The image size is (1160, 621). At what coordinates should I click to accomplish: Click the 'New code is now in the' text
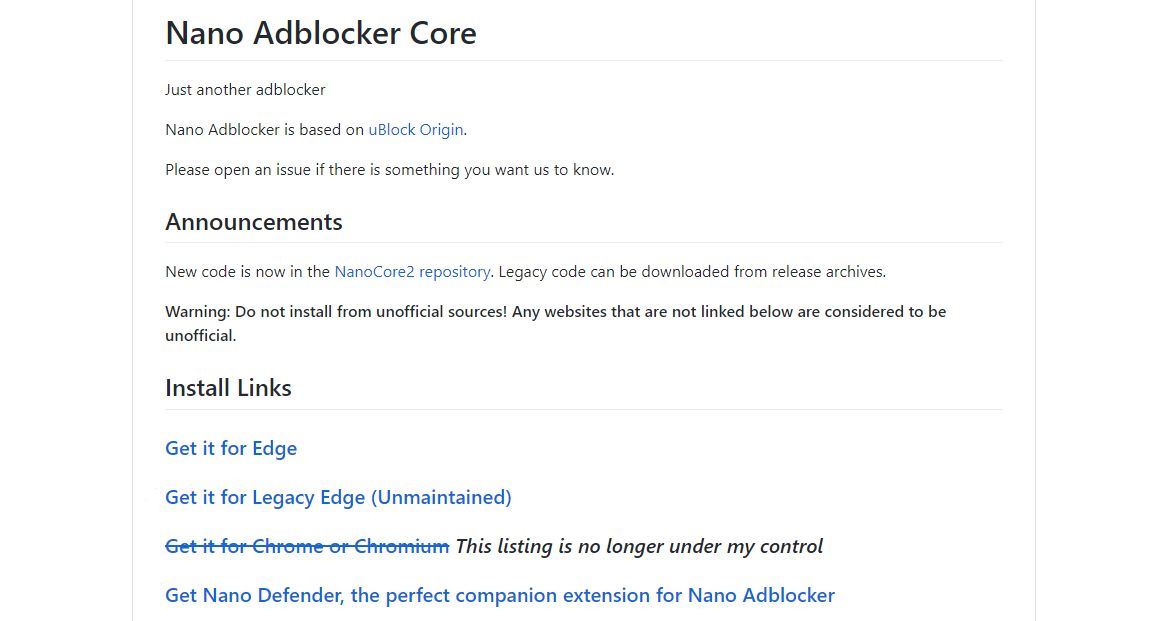point(247,272)
